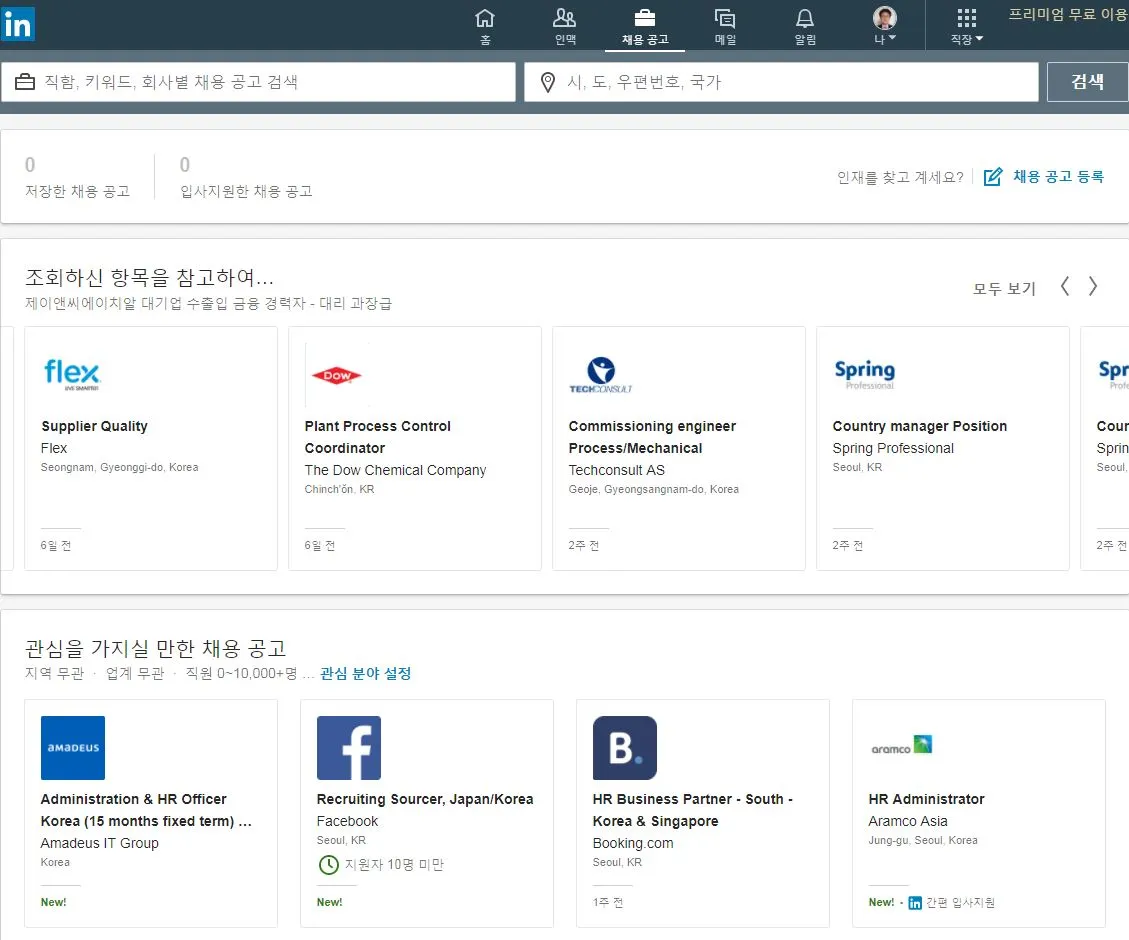This screenshot has height=940, width=1129.
Task: Open Administration & HR Officer Korea job
Action: pyautogui.click(x=146, y=810)
